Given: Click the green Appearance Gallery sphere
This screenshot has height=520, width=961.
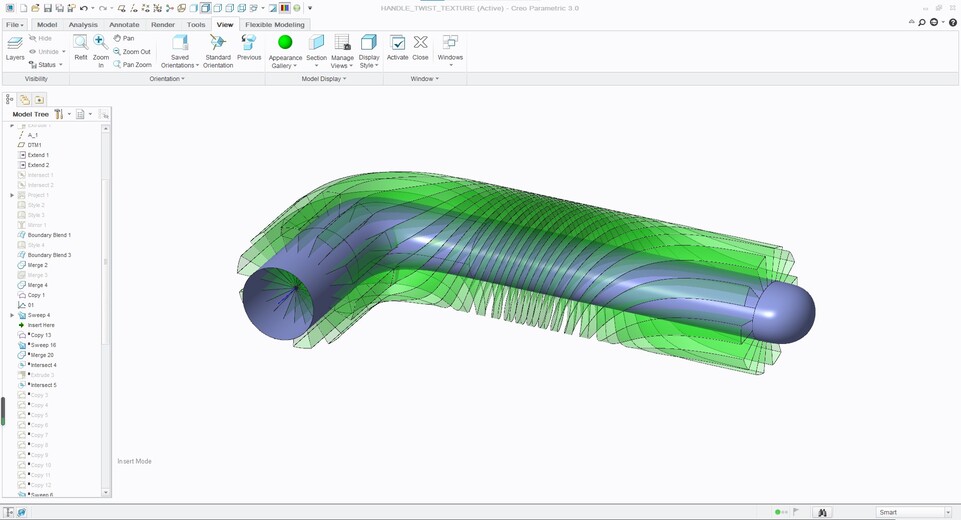Looking at the screenshot, I should 285,42.
